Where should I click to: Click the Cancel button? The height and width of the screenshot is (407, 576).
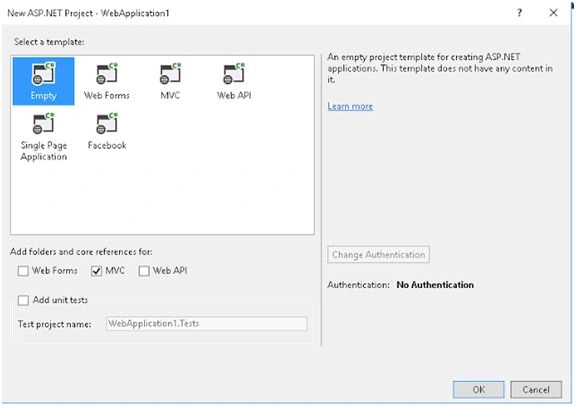click(536, 389)
